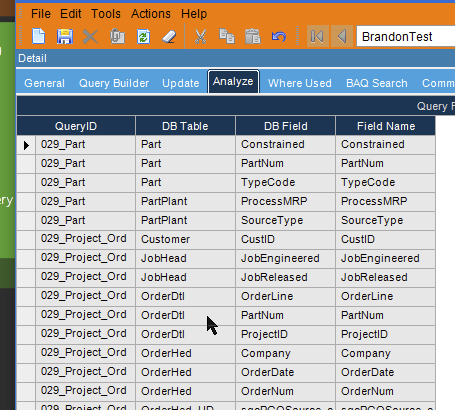Viewport: 455px width, 410px height.
Task: Click the Refresh toolbar icon
Action: click(143, 36)
